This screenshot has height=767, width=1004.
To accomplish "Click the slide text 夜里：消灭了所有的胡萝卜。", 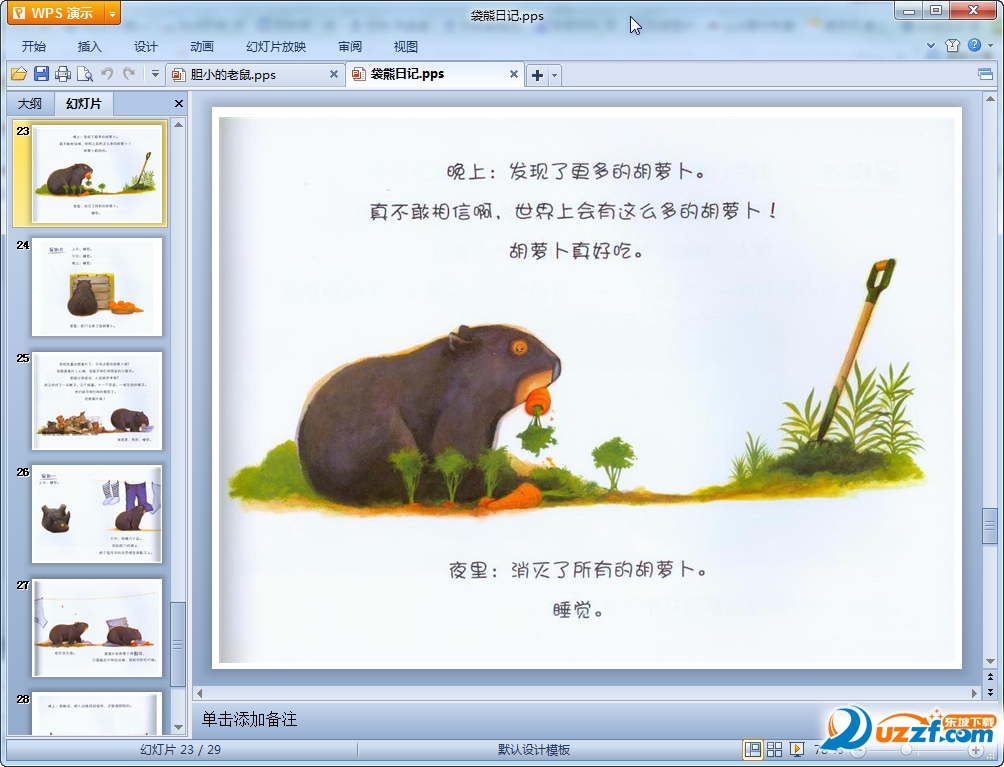I will (579, 569).
